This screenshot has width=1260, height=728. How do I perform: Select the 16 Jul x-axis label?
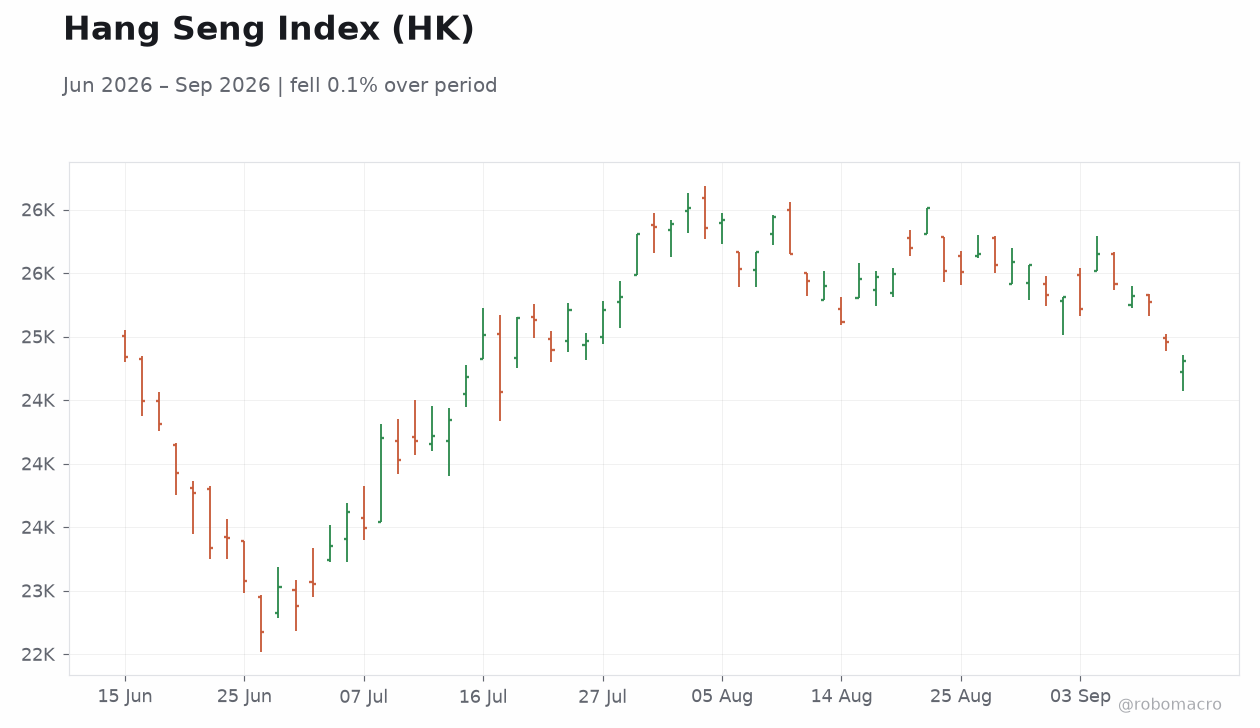(x=483, y=696)
